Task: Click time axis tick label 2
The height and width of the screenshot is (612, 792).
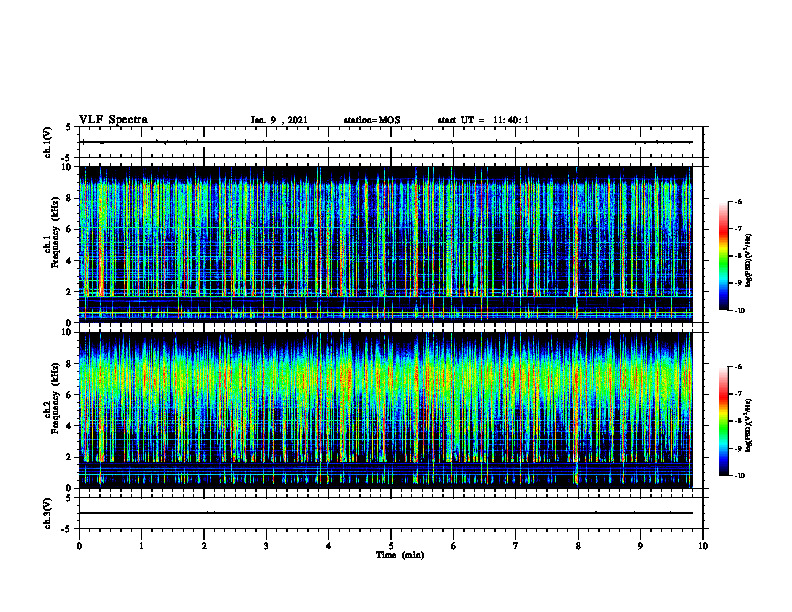Action: point(204,546)
